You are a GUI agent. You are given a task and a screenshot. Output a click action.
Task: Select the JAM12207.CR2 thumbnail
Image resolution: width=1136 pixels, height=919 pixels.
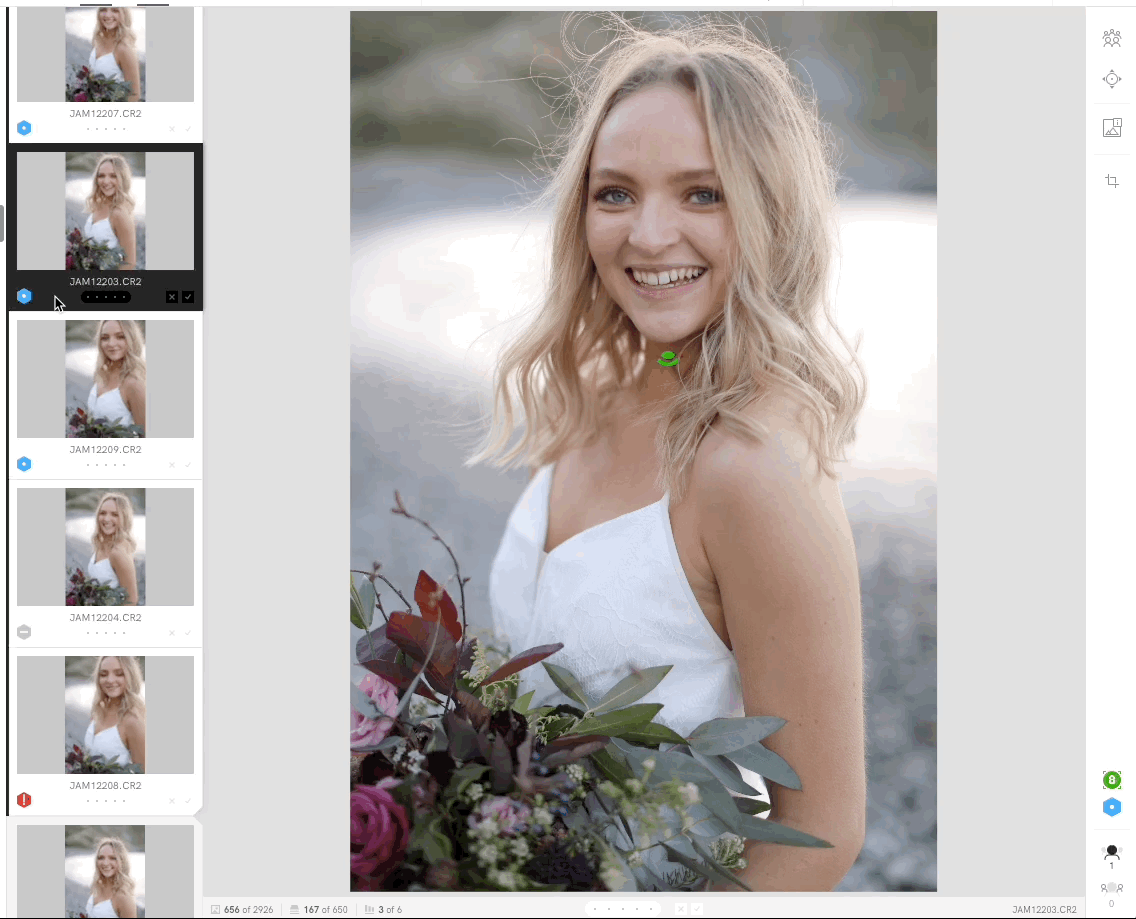pos(106,54)
